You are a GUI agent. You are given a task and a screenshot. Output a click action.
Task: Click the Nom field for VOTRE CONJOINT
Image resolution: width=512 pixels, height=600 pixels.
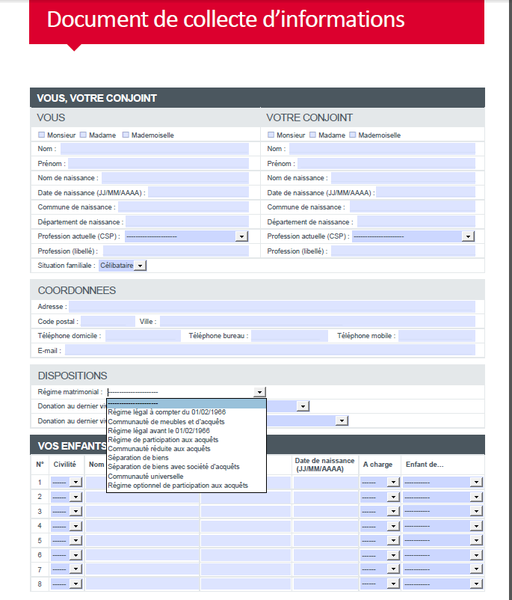coord(382,149)
